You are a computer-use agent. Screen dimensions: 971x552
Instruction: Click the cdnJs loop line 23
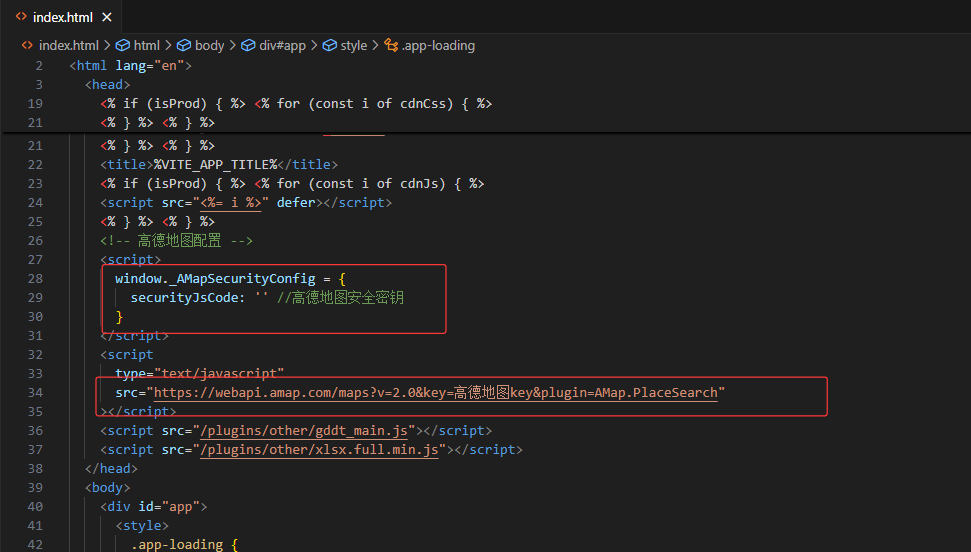pos(292,184)
